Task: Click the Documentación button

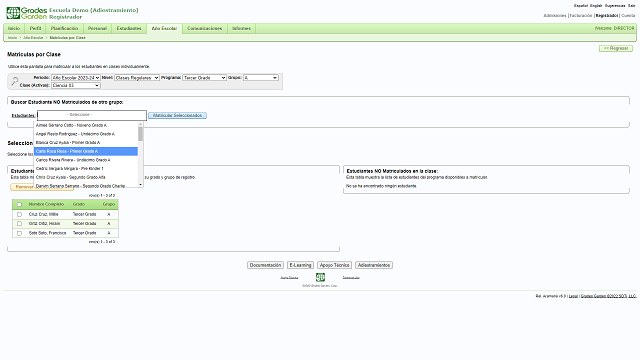Action: pos(265,265)
